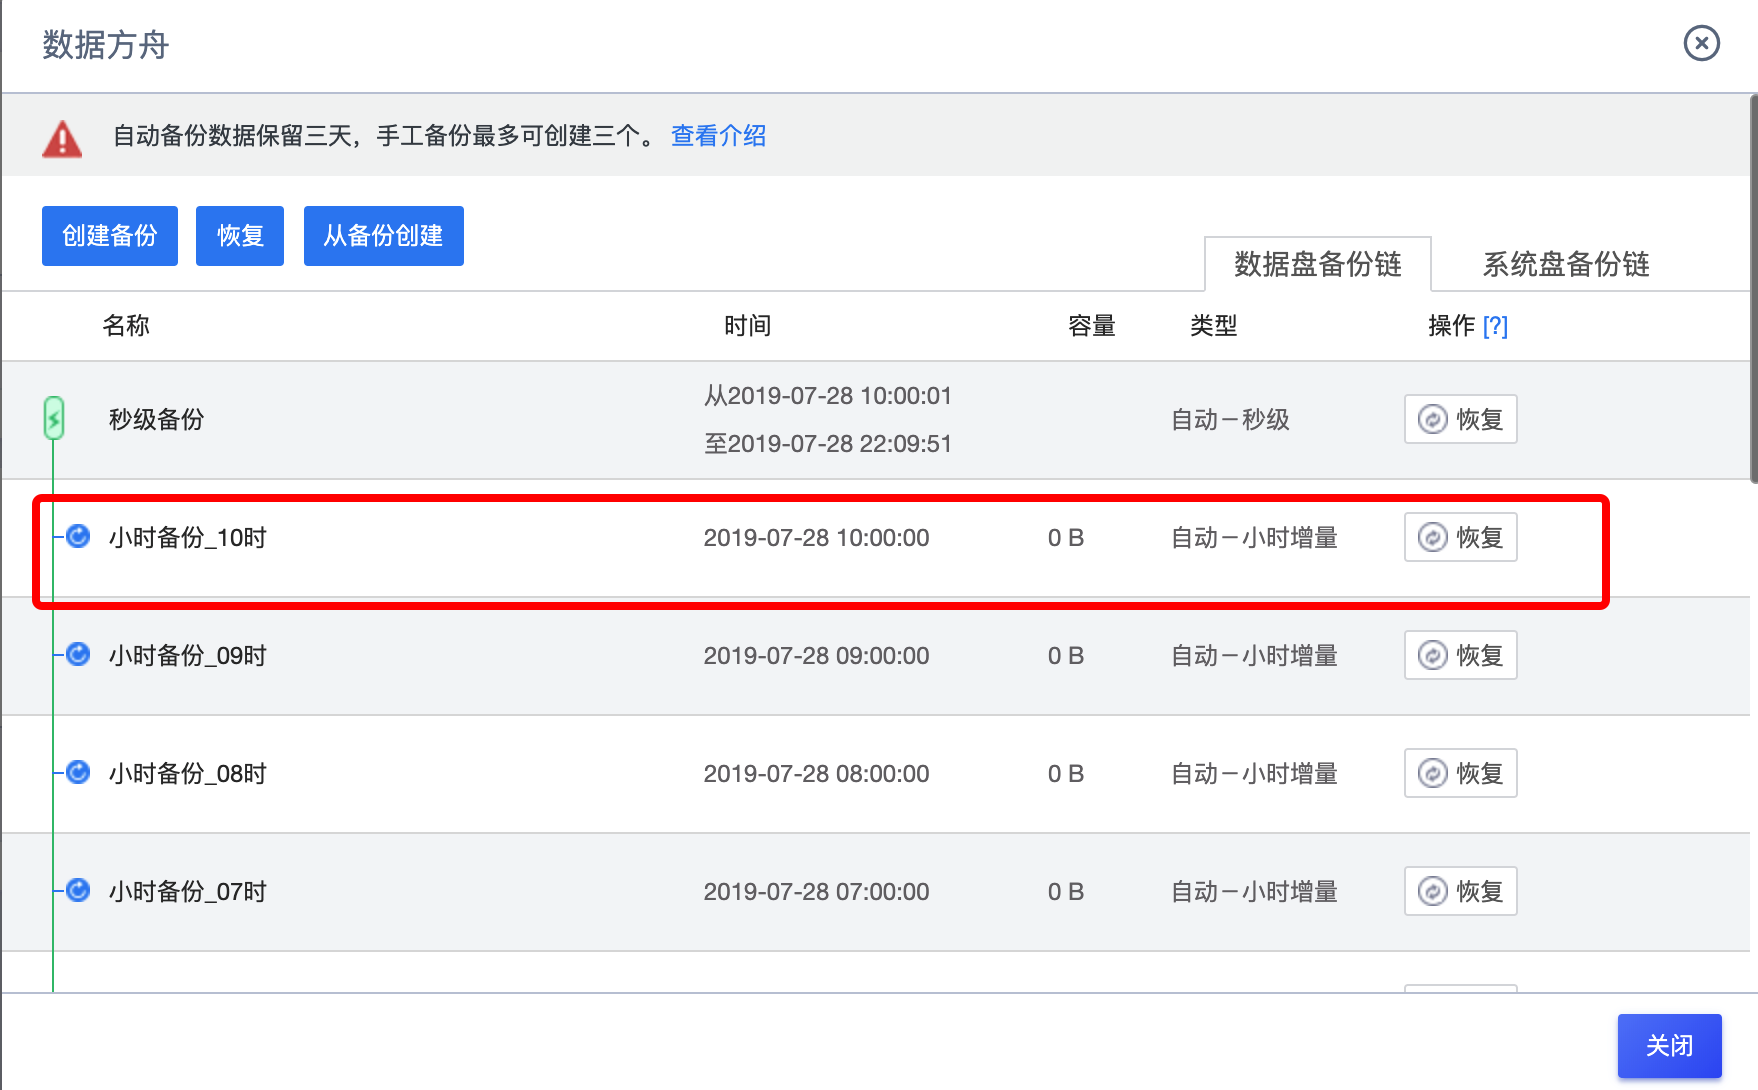Click the 至2019-07-28 22:09:51 end time

click(x=828, y=444)
